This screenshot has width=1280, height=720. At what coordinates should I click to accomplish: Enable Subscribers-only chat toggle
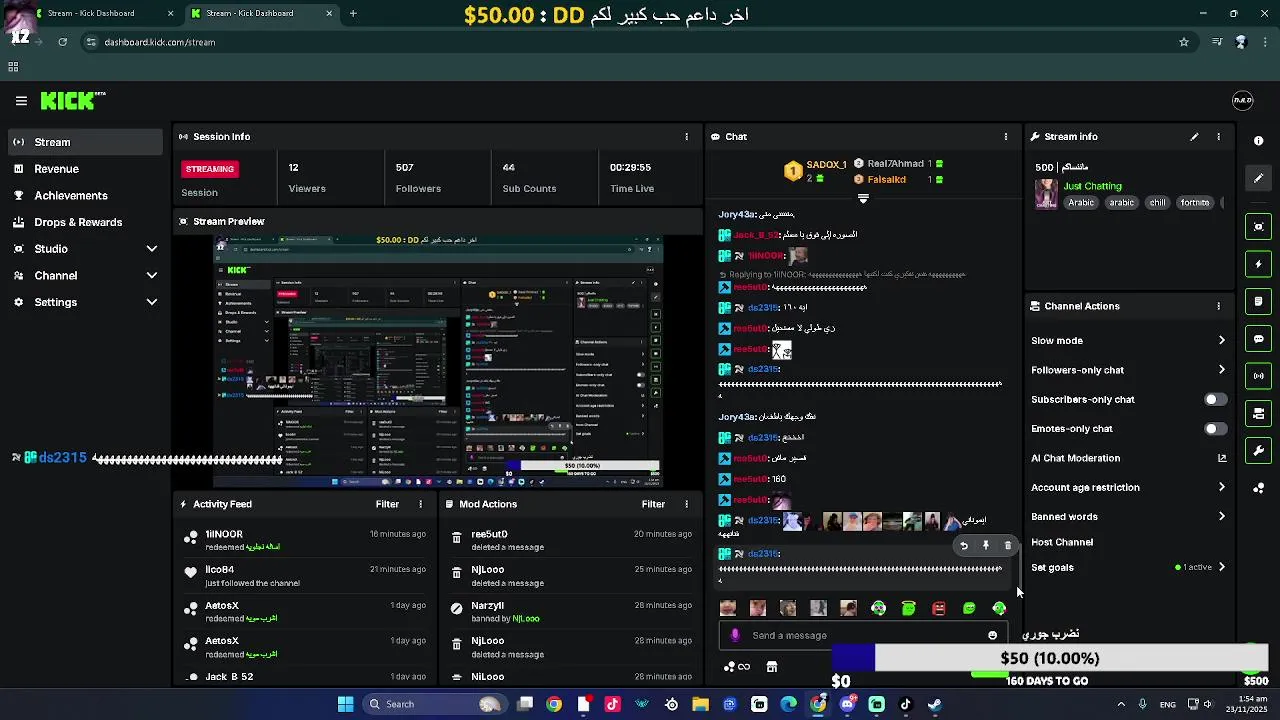click(x=1215, y=399)
